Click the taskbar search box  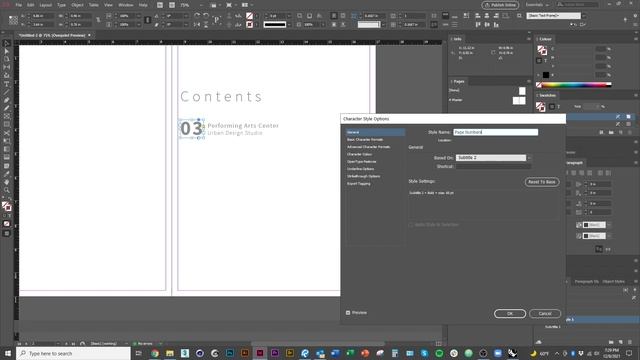click(73, 353)
